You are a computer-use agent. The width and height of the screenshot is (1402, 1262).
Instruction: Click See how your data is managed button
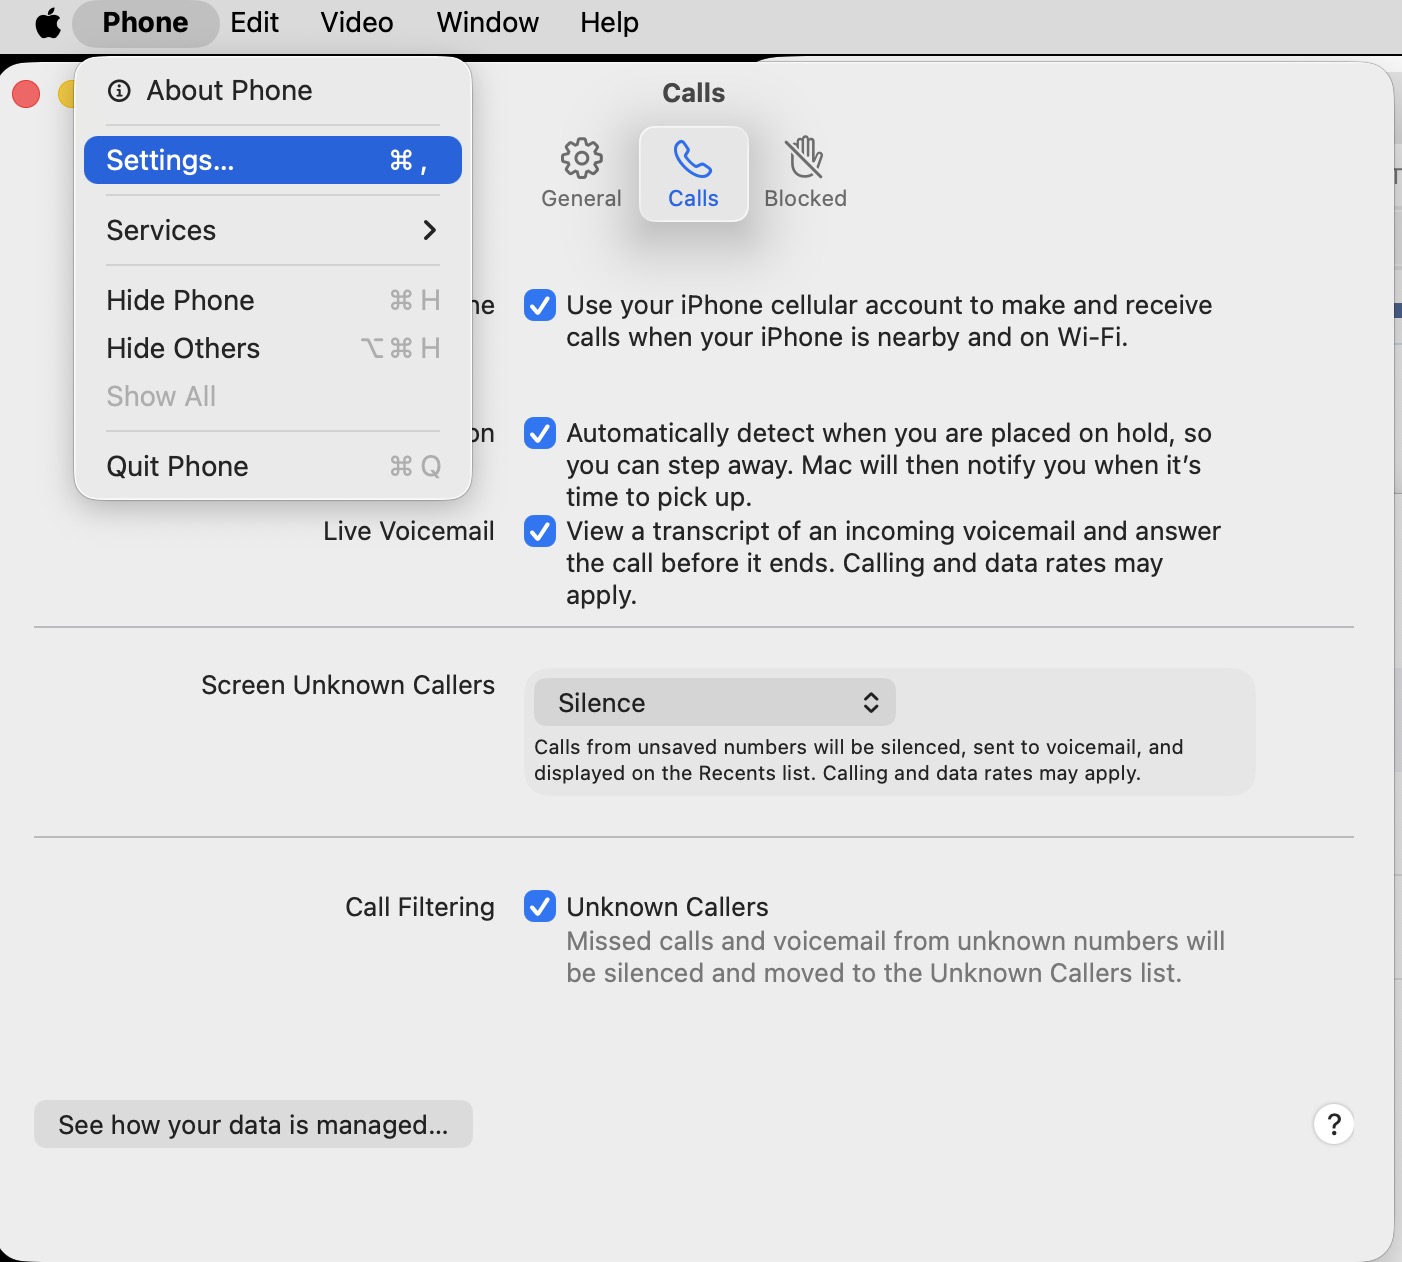click(253, 1125)
